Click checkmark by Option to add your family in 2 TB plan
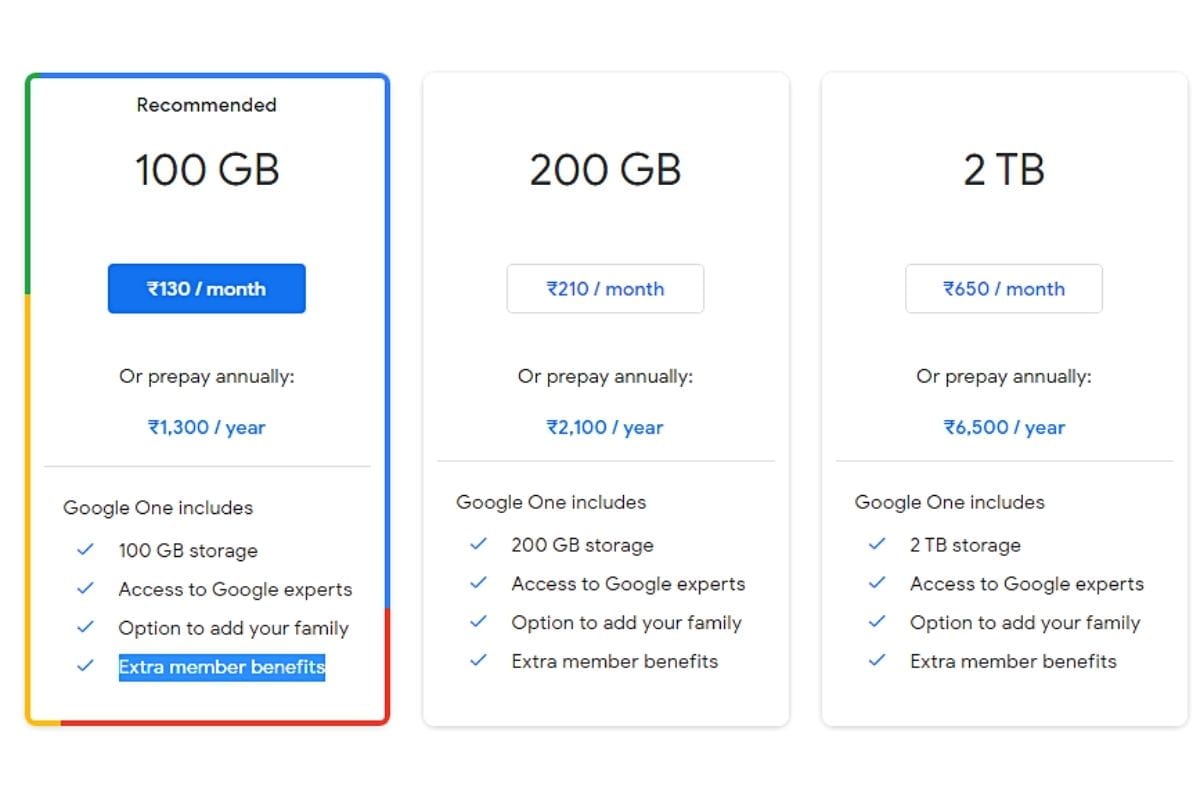This screenshot has height=800, width=1200. 877,621
